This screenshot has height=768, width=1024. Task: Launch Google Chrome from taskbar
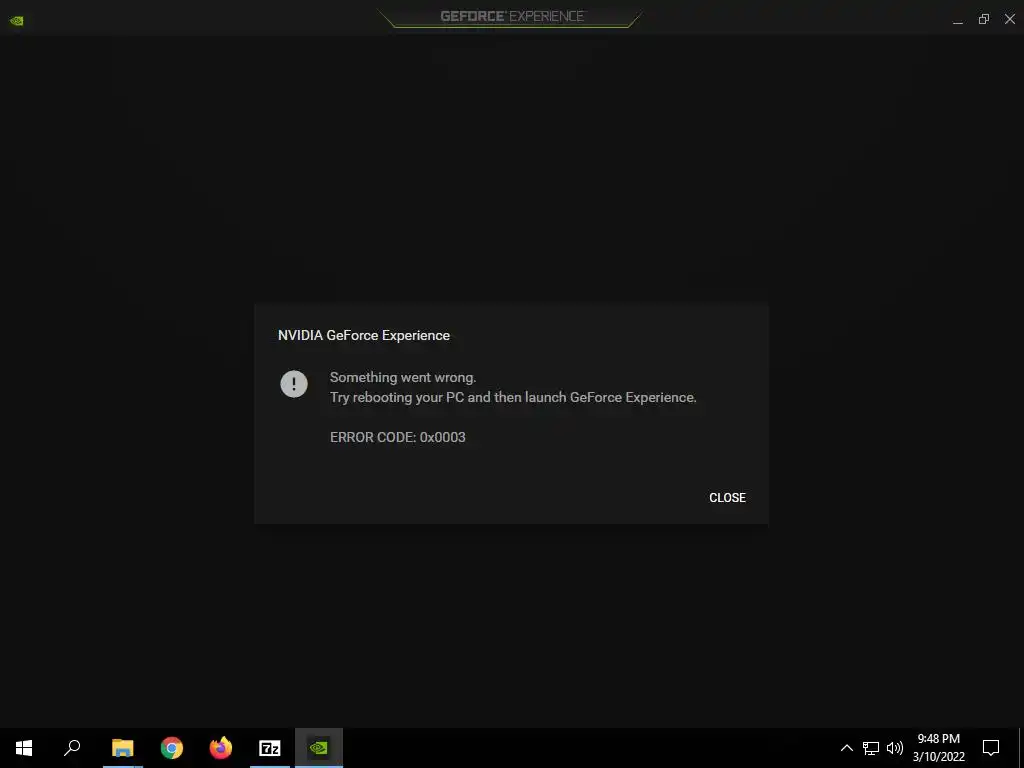pyautogui.click(x=172, y=748)
